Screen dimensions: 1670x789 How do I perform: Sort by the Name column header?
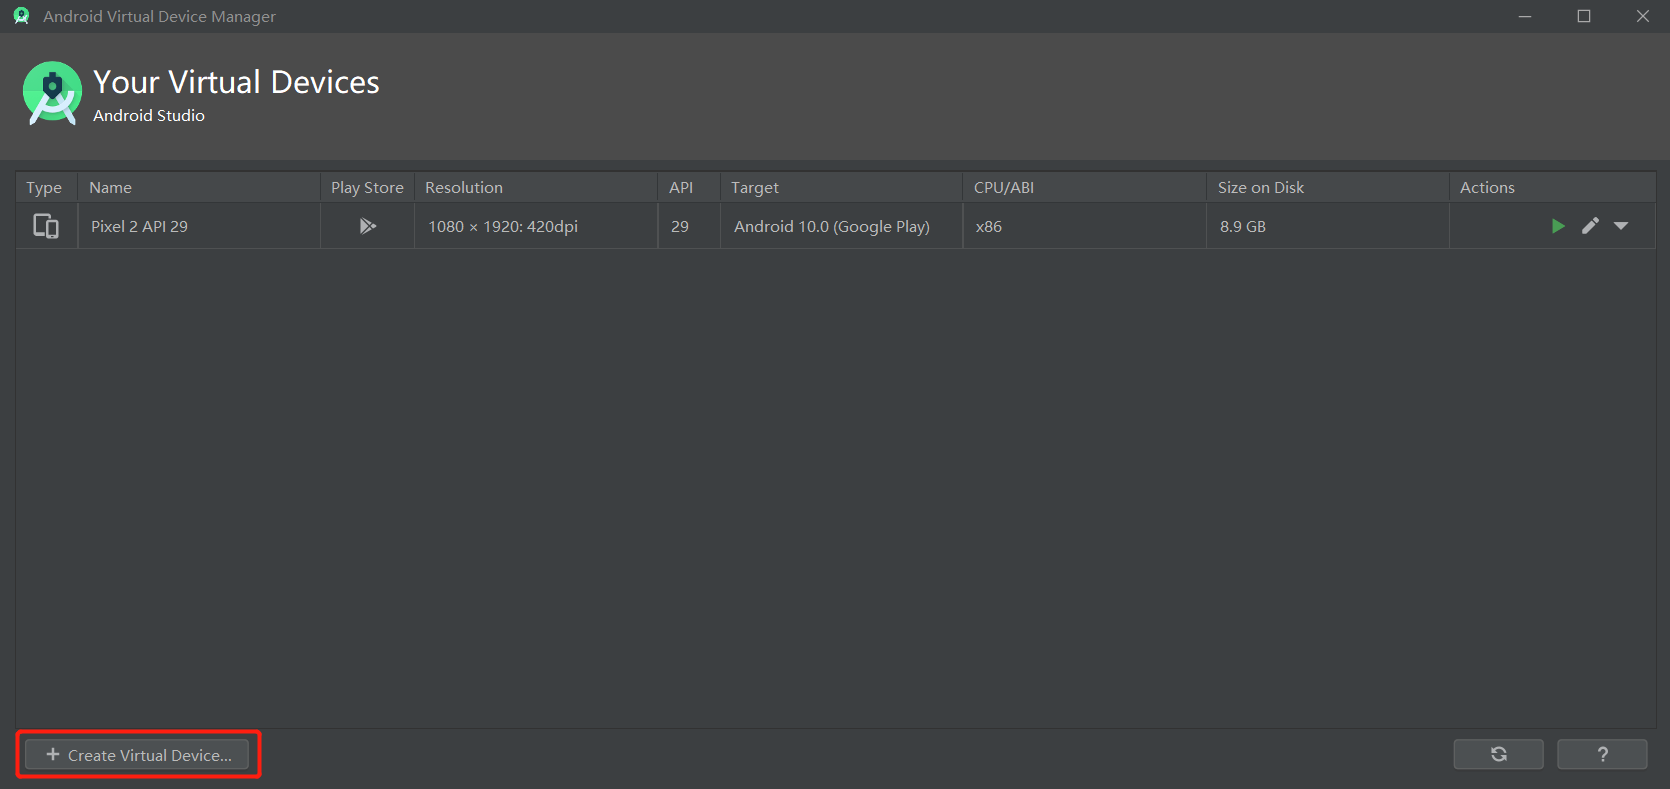pos(199,188)
